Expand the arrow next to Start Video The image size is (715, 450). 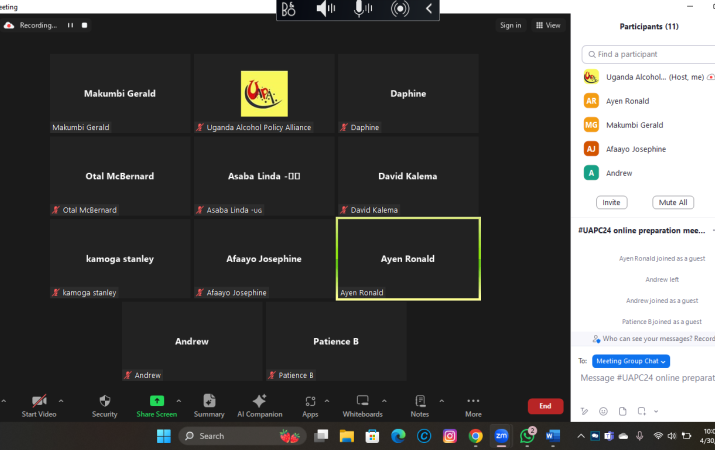click(x=61, y=400)
